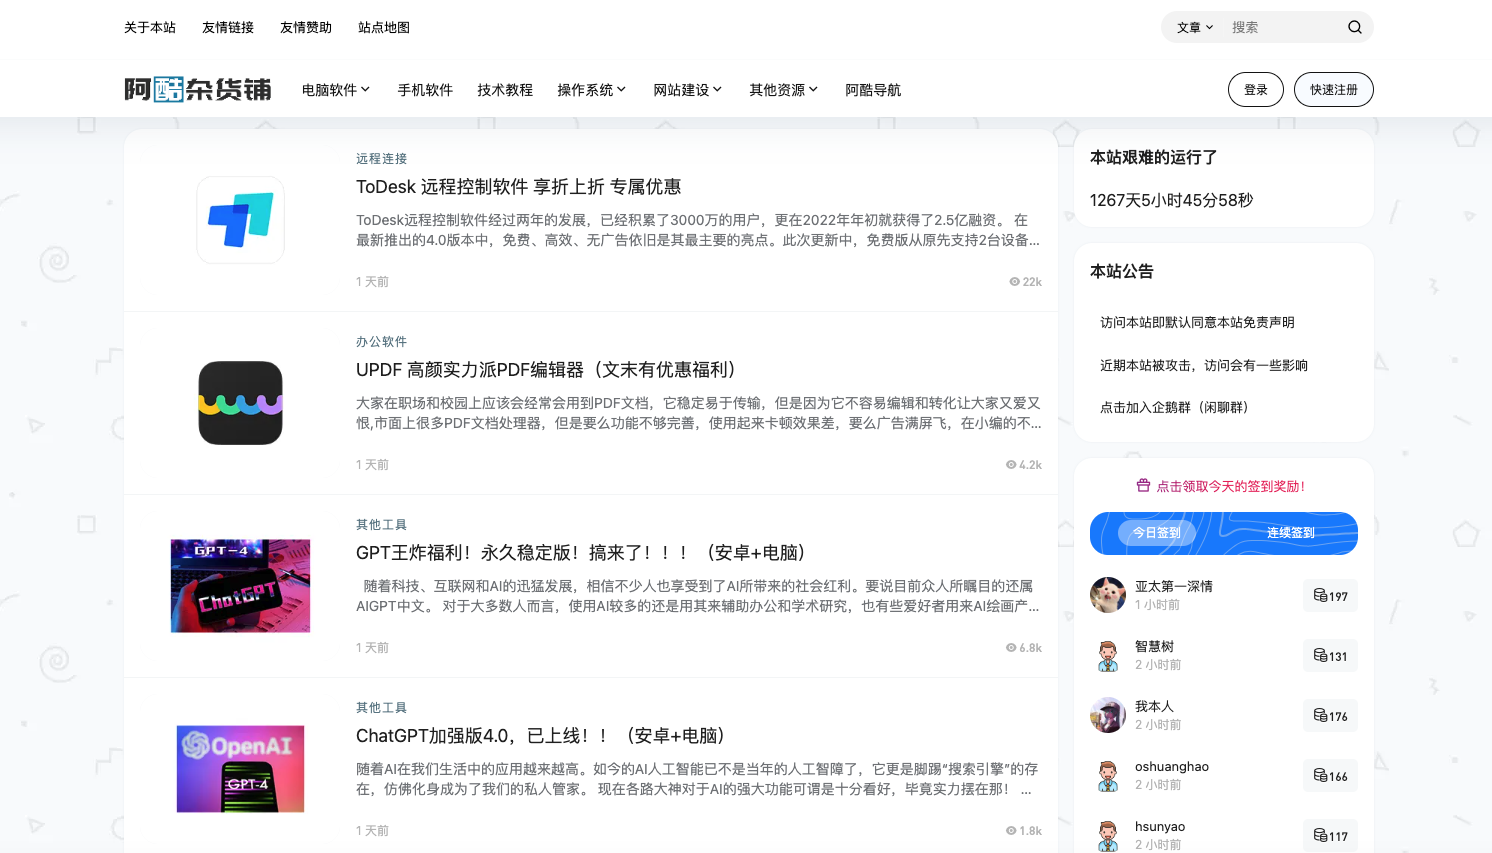Image resolution: width=1492 pixels, height=853 pixels.
Task: Open the 阿酷杂货铺 site logo
Action: (x=198, y=90)
